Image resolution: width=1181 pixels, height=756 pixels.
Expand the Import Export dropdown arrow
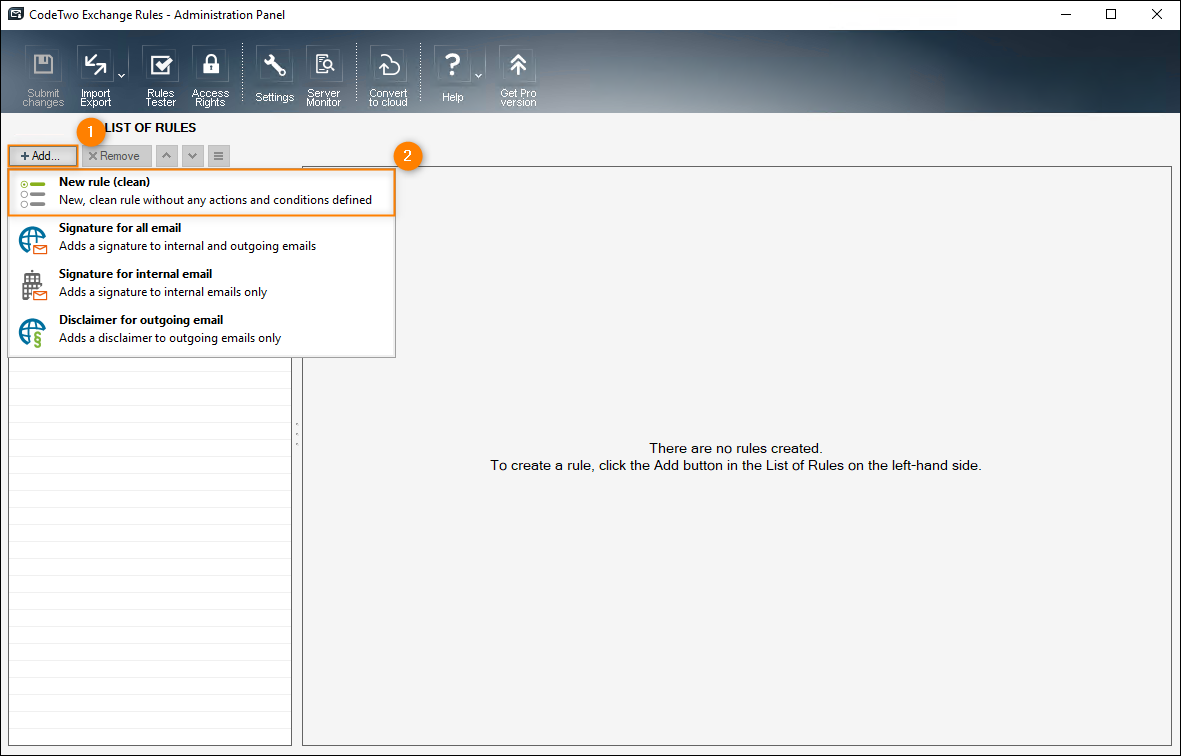121,76
